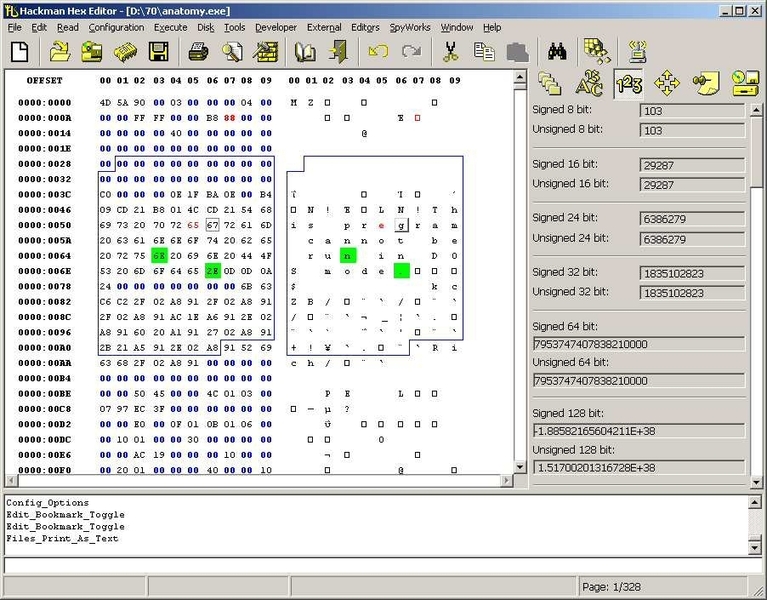
Task: Select the 123 numeric values panel icon
Action: 629,84
